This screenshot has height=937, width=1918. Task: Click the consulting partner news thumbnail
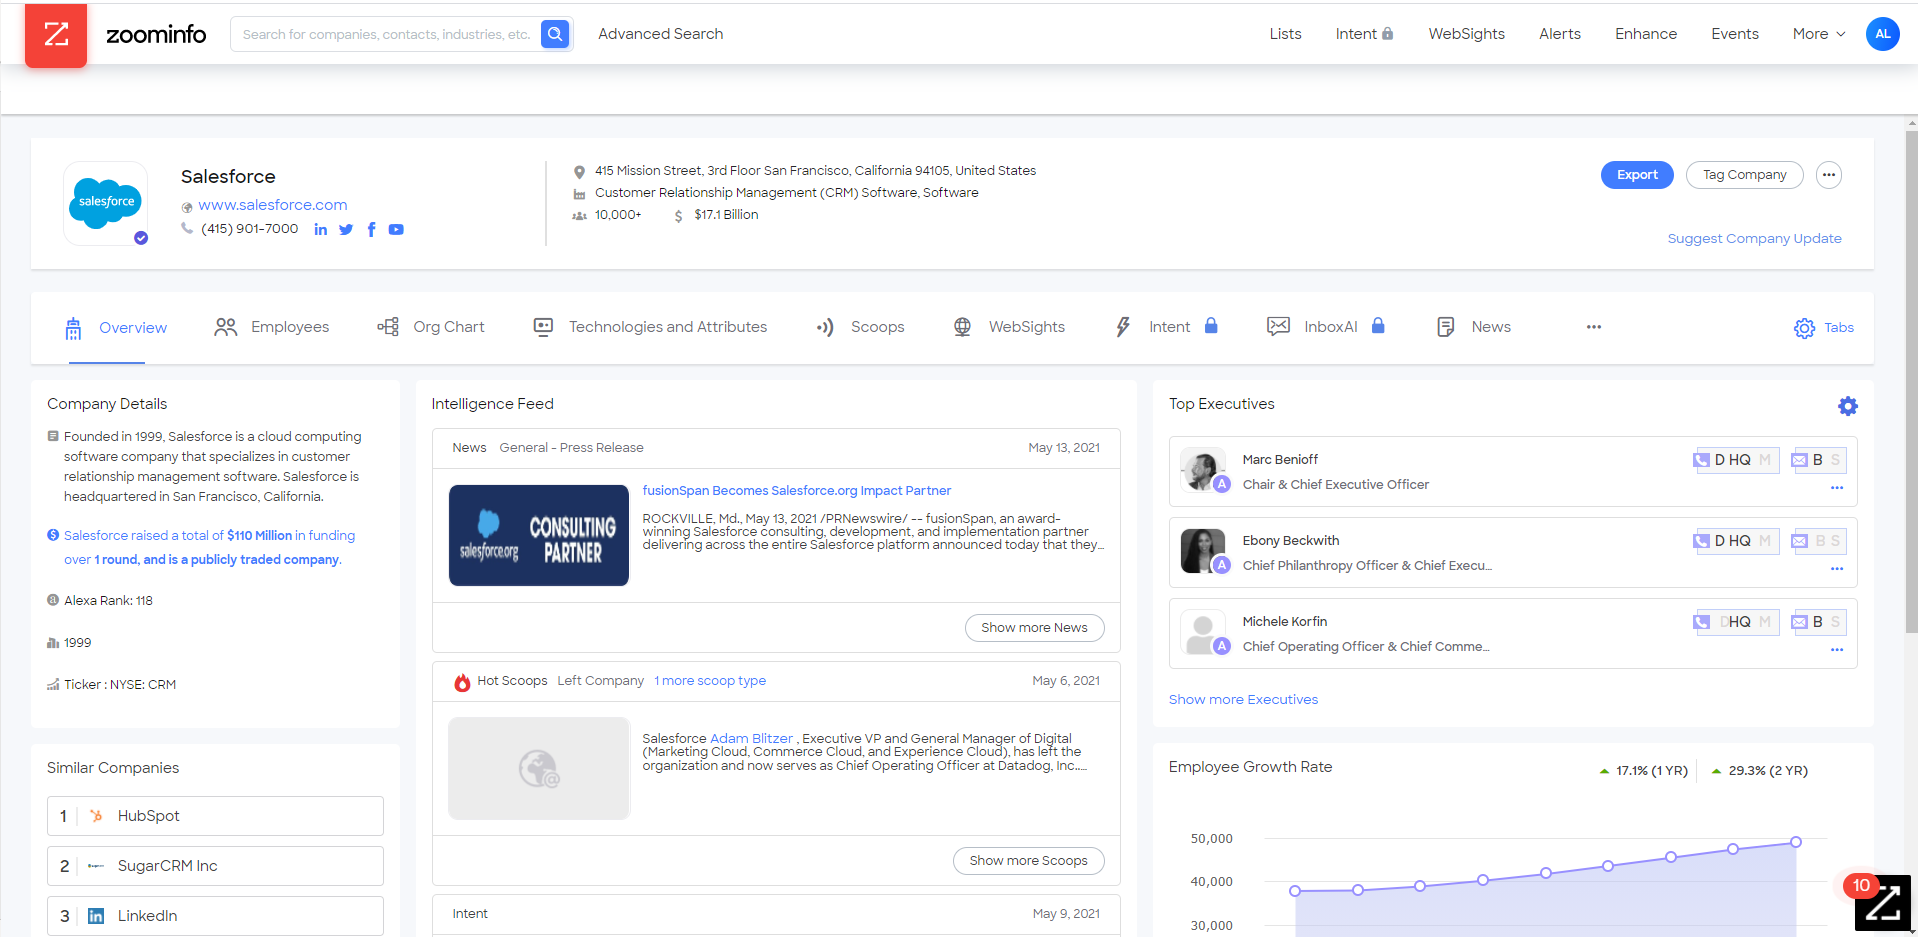pos(539,535)
